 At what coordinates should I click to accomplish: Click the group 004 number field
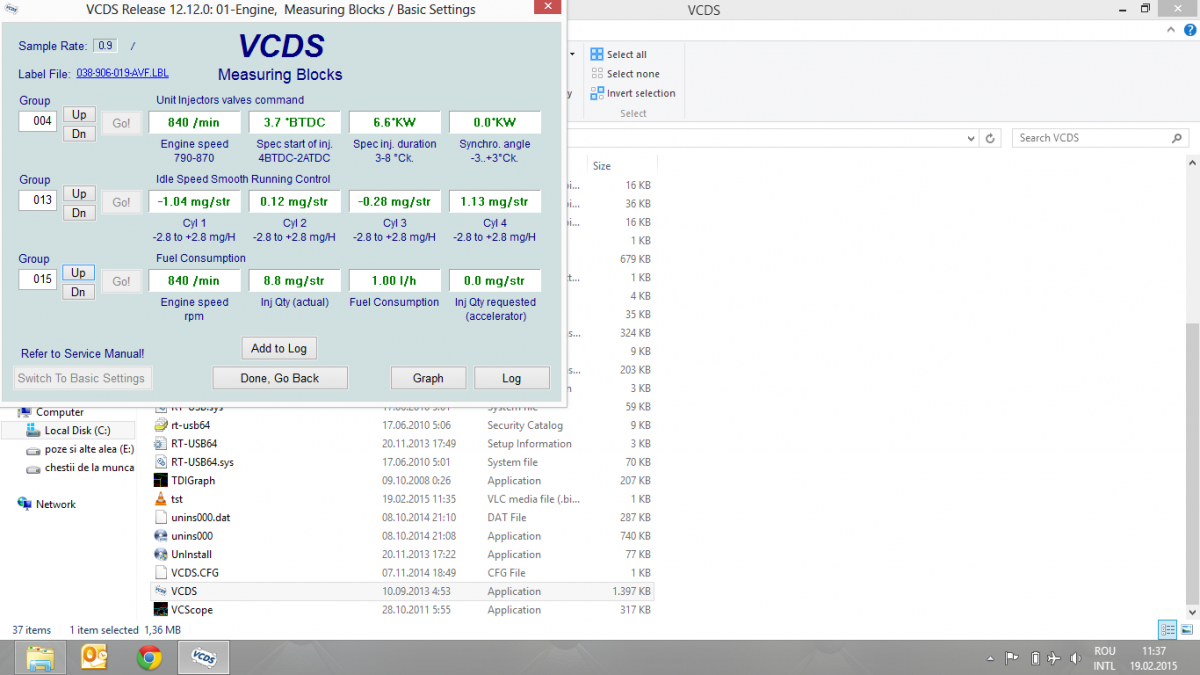point(38,122)
